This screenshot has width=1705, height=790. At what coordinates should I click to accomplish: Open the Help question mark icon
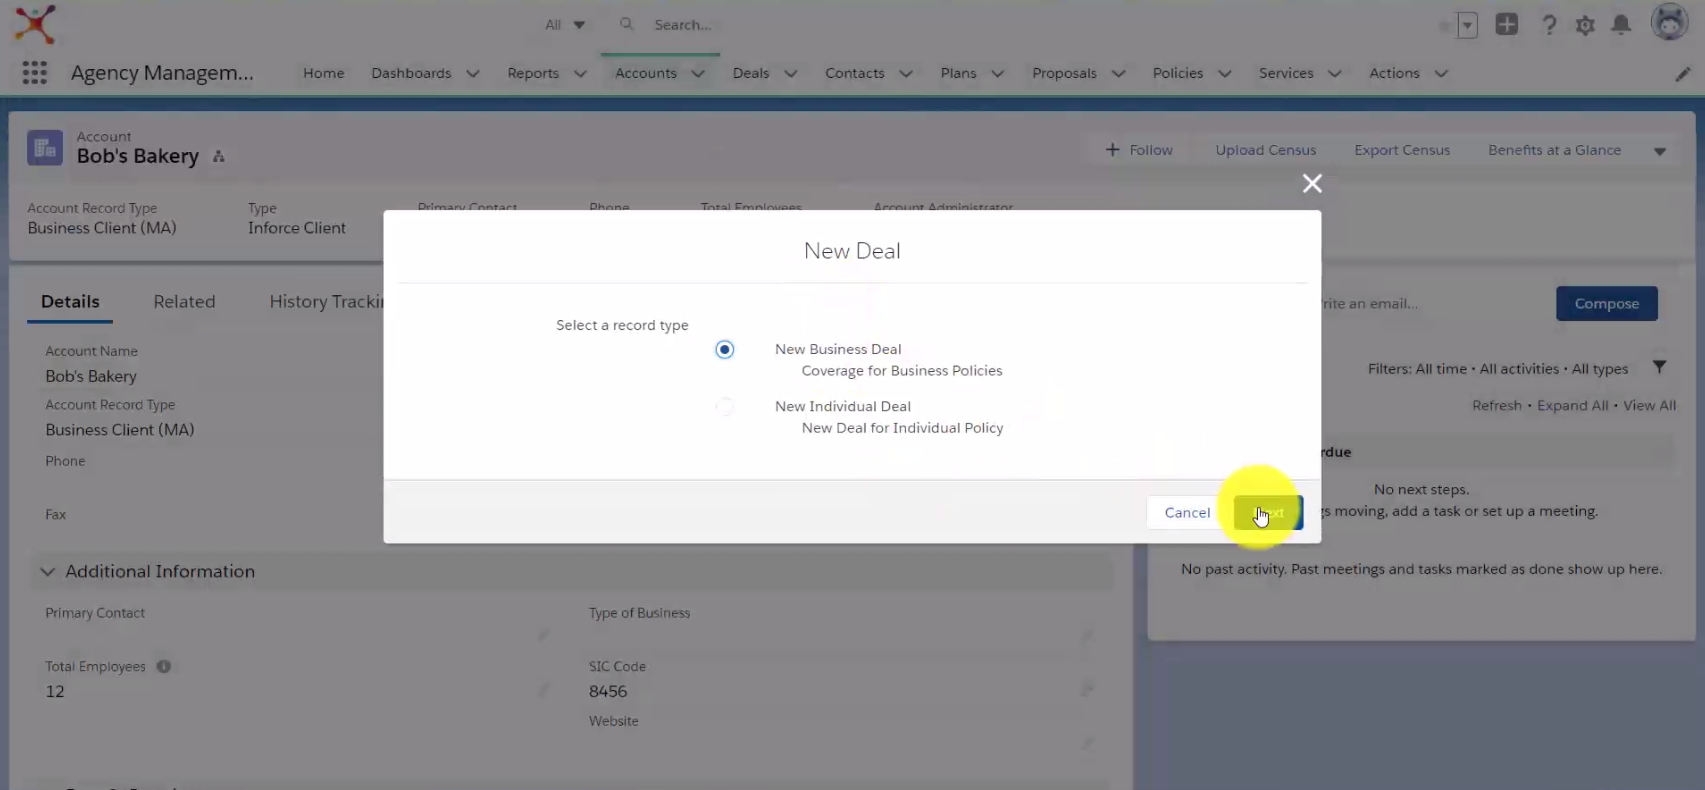tap(1549, 25)
